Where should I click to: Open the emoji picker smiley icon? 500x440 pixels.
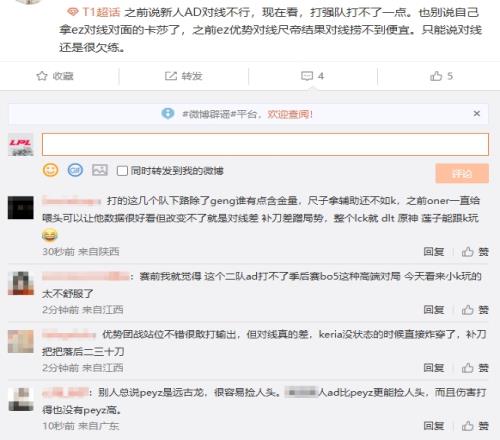pos(51,170)
